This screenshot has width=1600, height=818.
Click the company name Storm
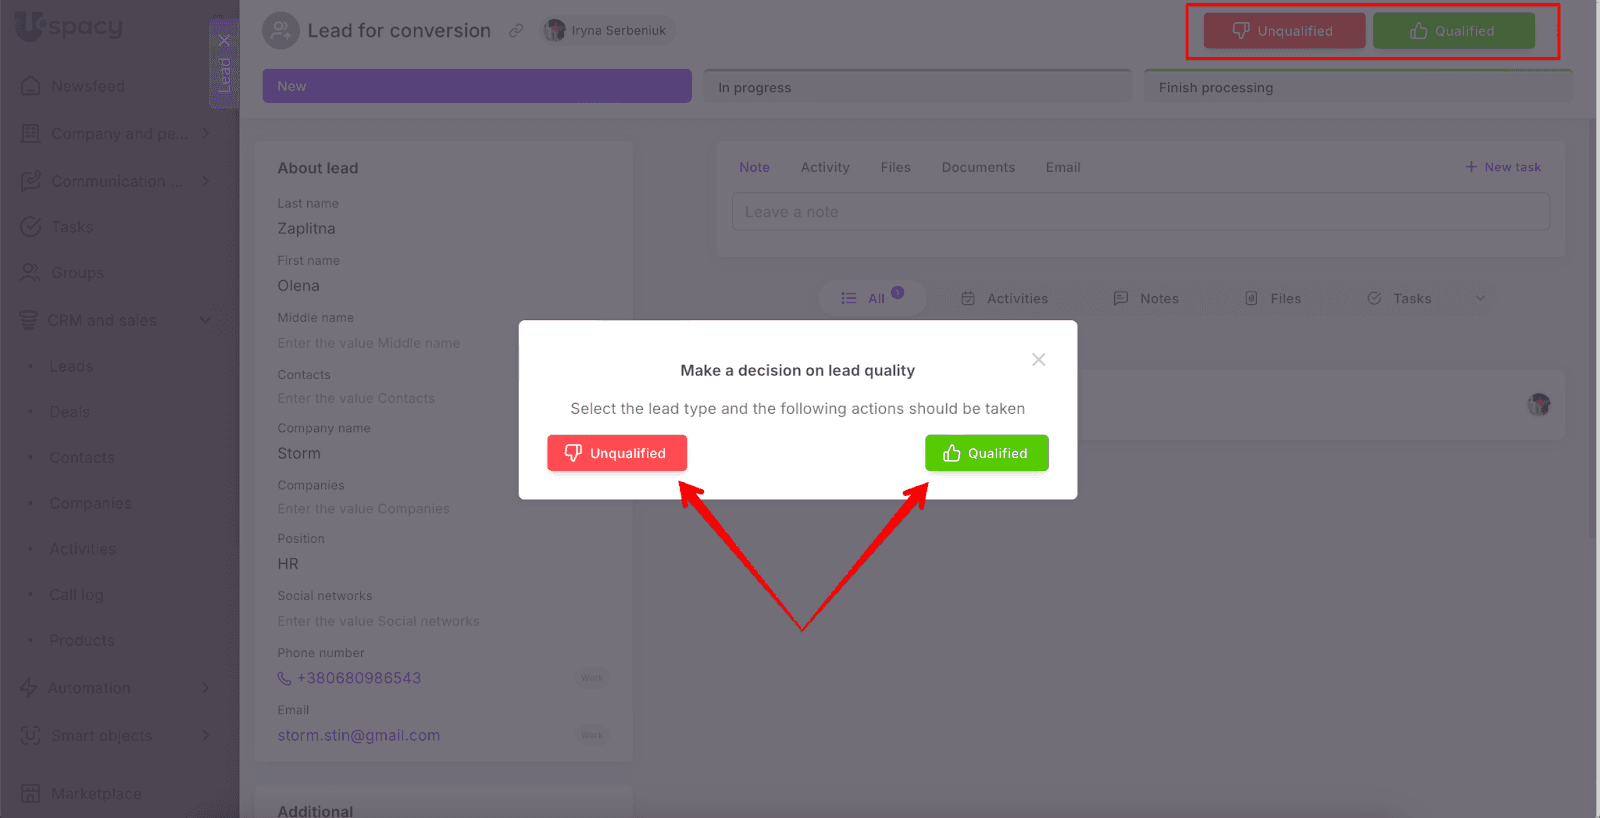coord(299,453)
